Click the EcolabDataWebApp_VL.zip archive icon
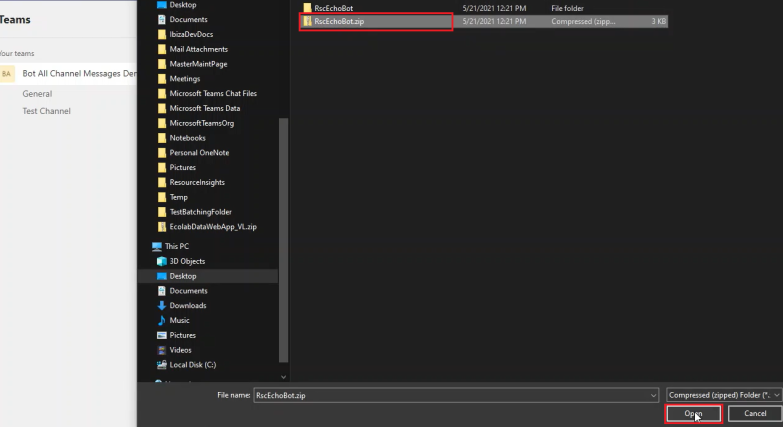Screen dimensions: 783x427 click(161, 227)
